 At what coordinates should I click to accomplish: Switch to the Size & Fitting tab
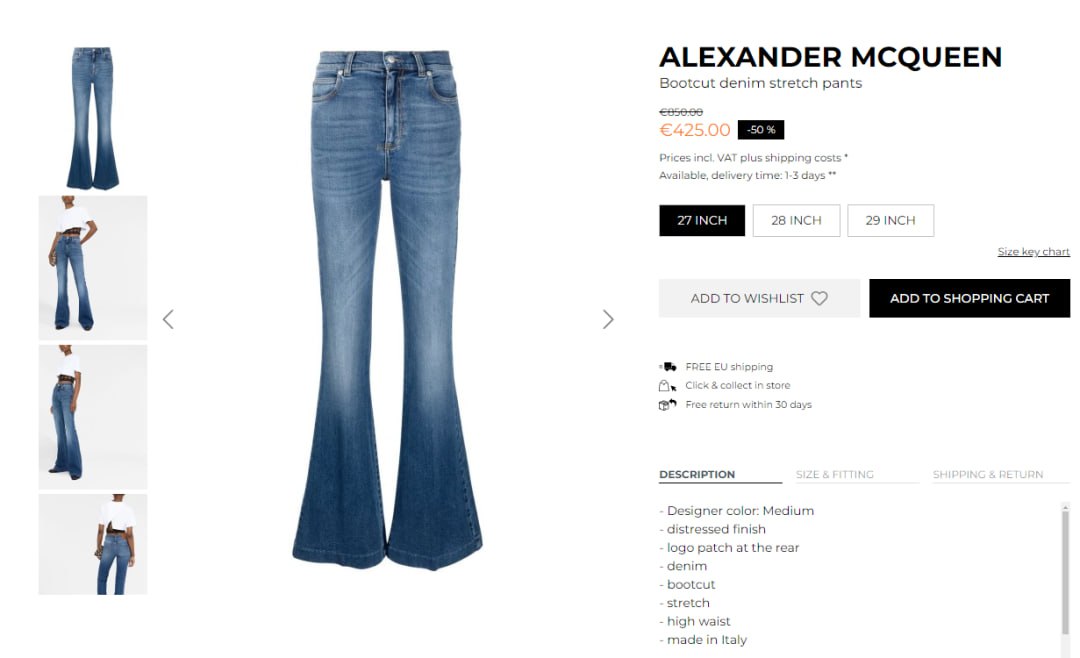pyautogui.click(x=835, y=474)
